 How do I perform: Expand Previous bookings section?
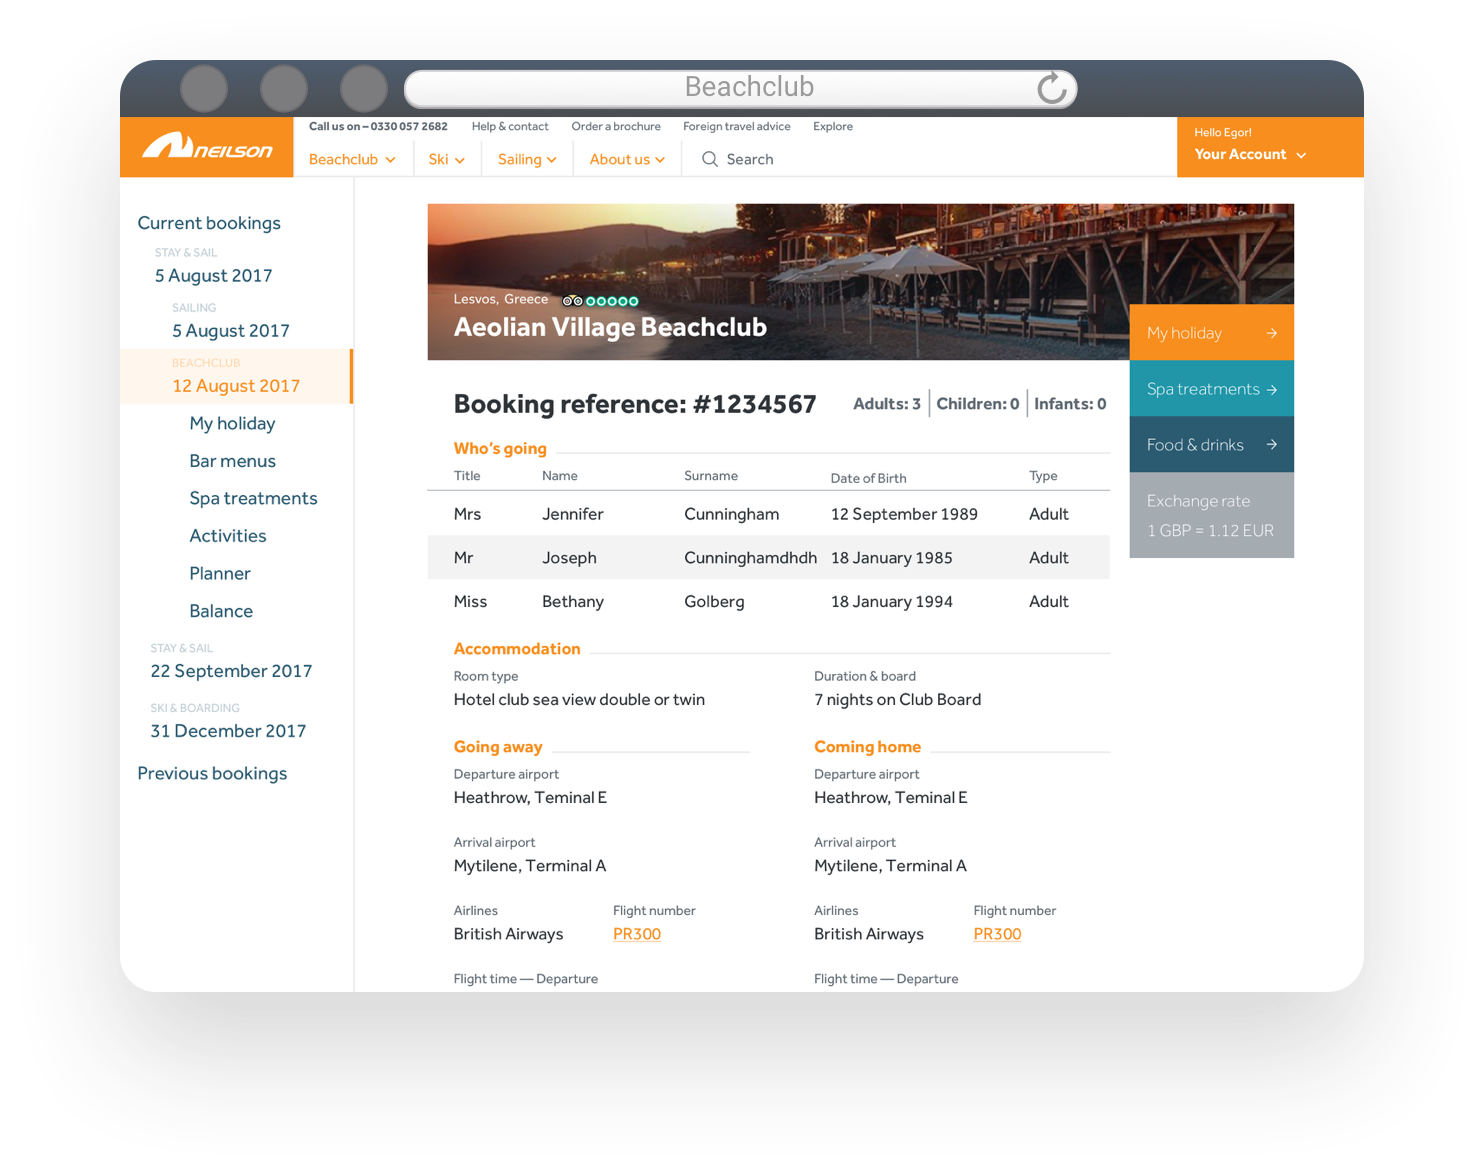point(212,774)
